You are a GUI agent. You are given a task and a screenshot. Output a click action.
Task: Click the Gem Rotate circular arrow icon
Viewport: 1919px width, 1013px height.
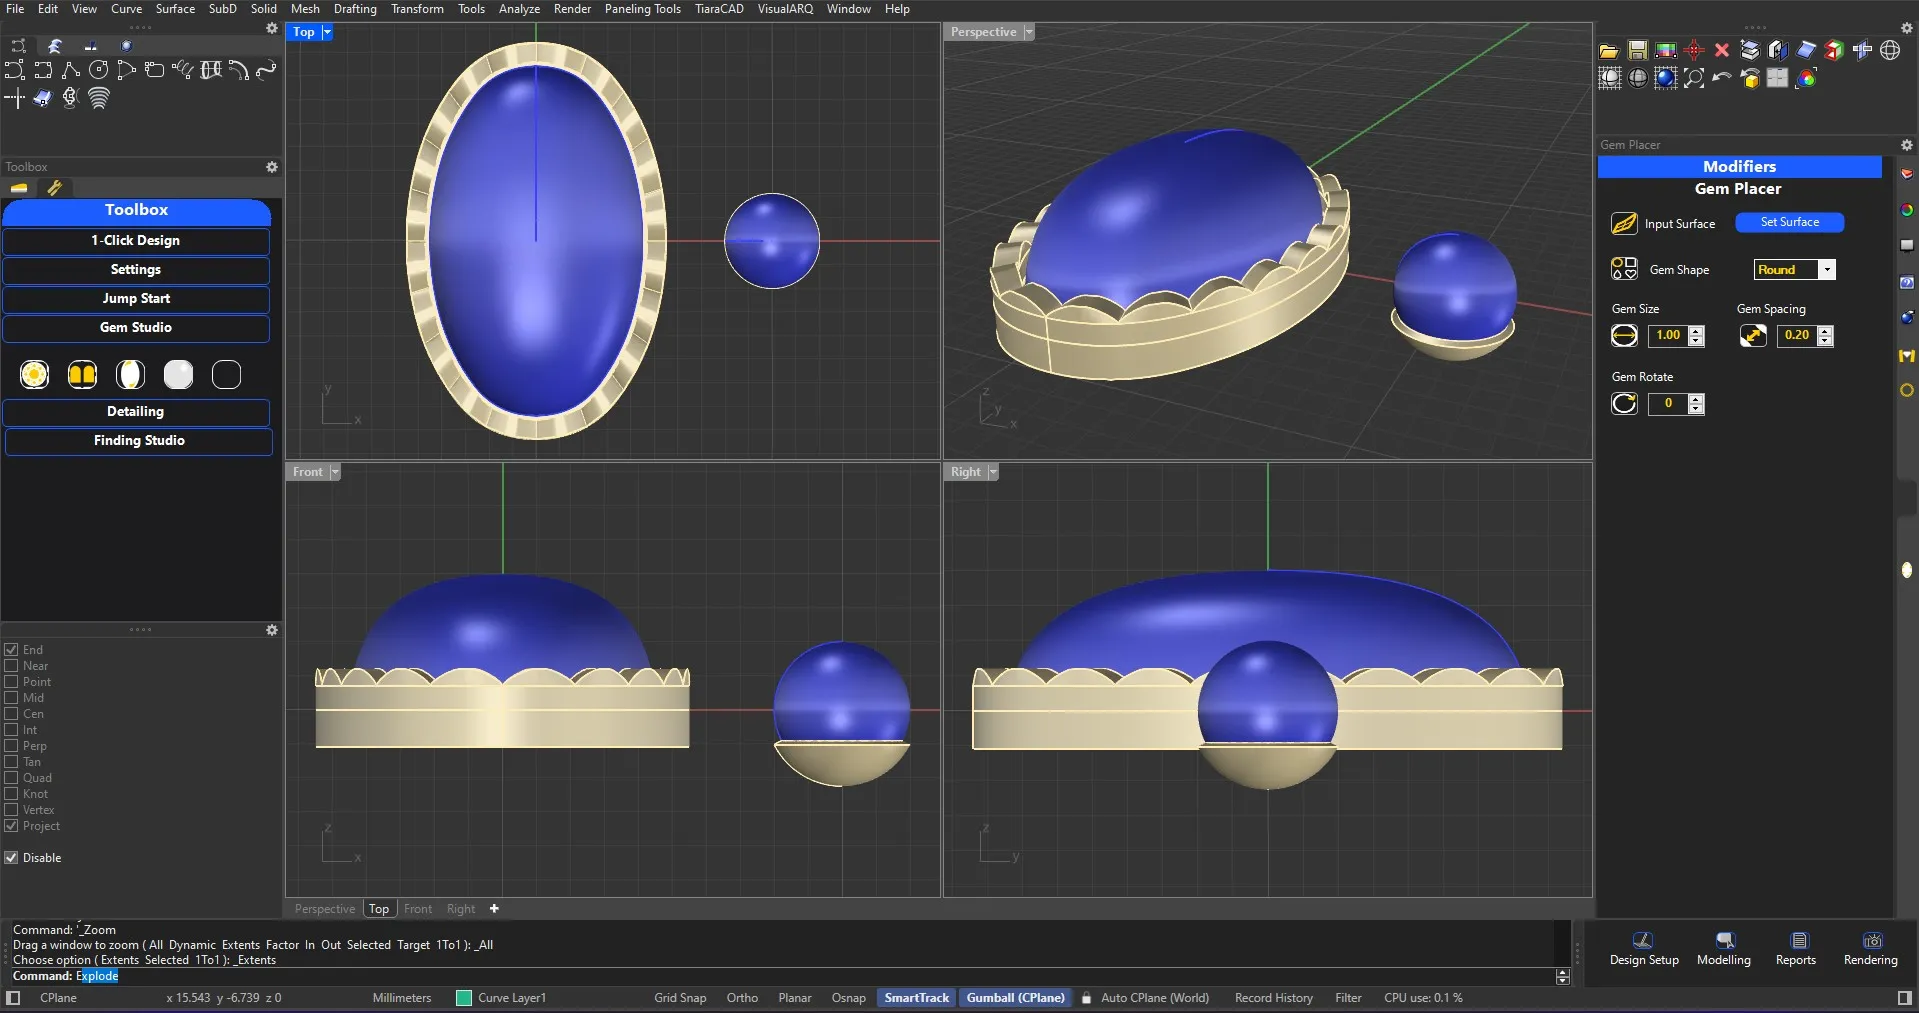pos(1624,403)
